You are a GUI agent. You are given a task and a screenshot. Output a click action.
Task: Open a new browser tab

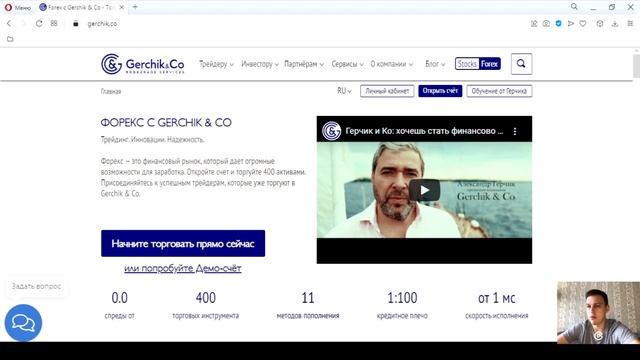pyautogui.click(x=135, y=7)
